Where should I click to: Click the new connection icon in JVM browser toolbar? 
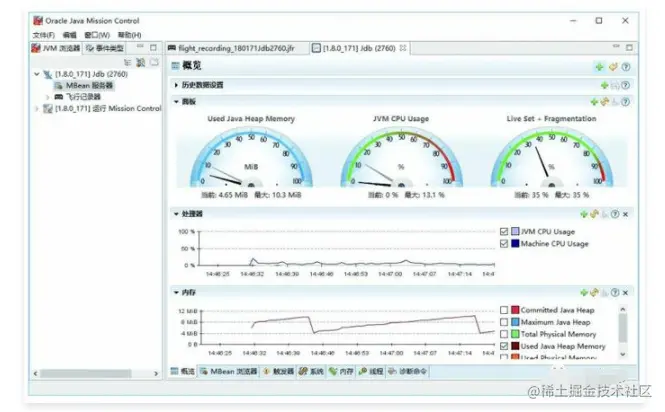(x=140, y=62)
